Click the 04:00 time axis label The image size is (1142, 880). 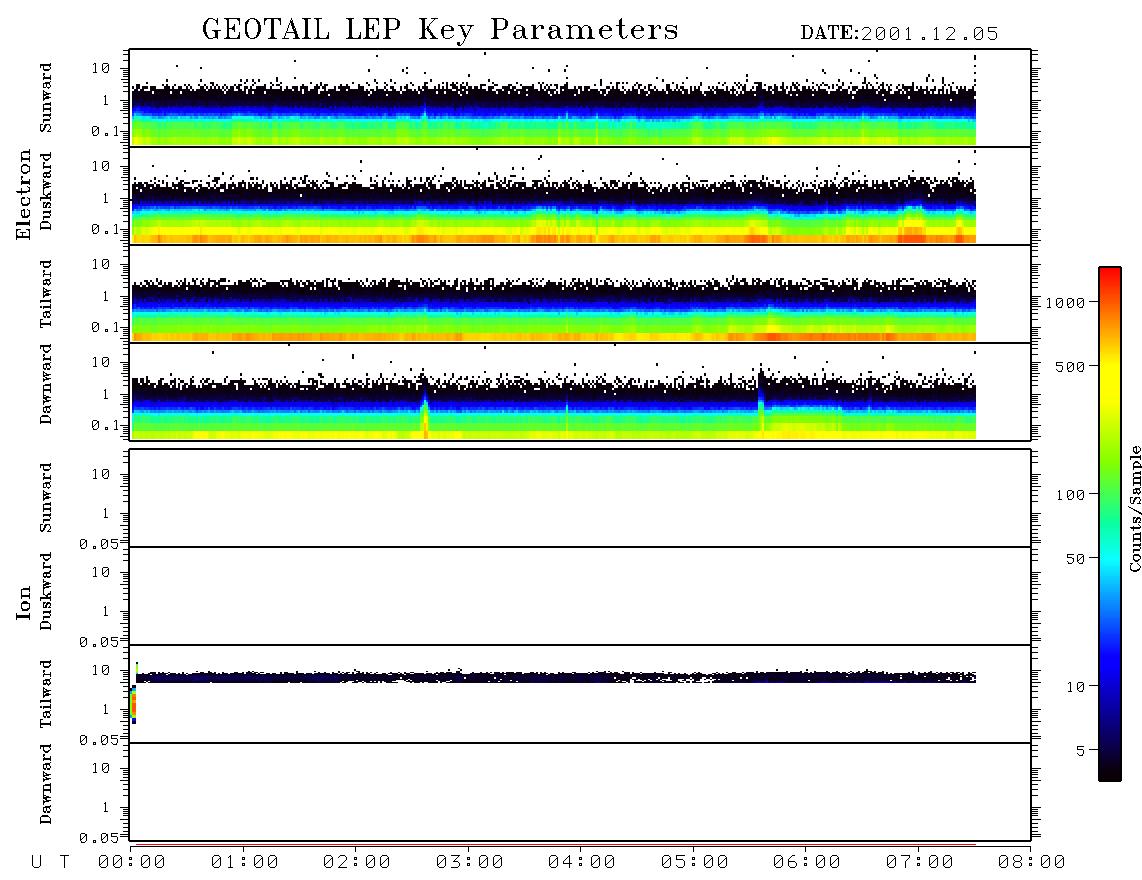582,863
